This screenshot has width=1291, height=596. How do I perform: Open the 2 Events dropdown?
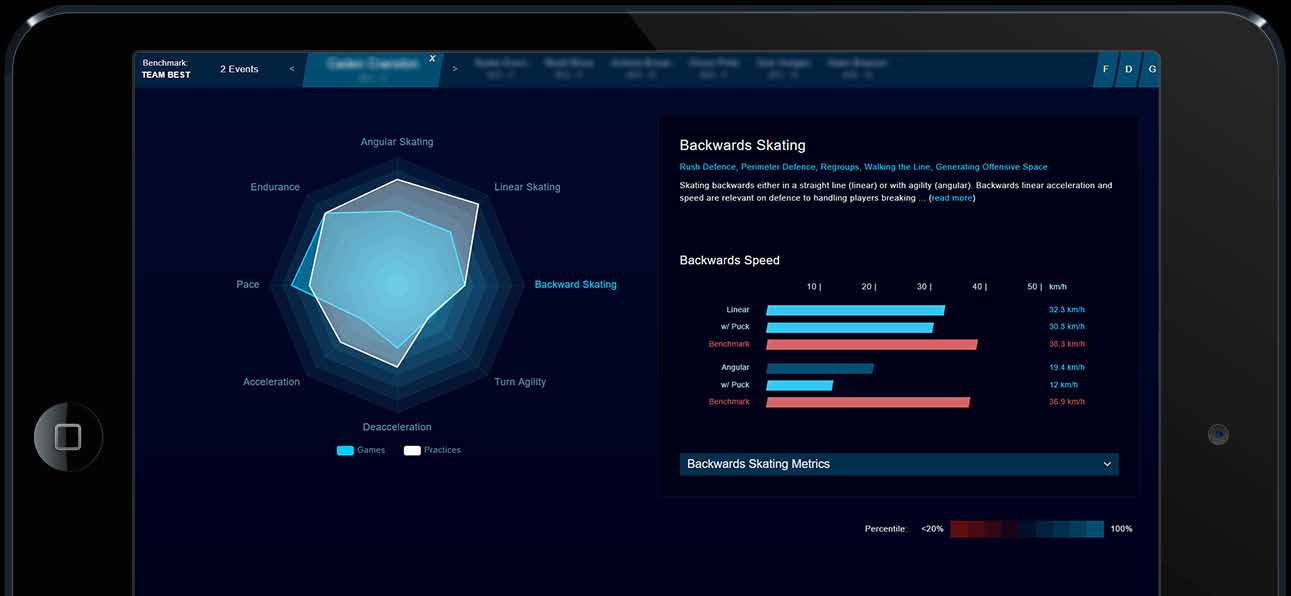[x=238, y=69]
